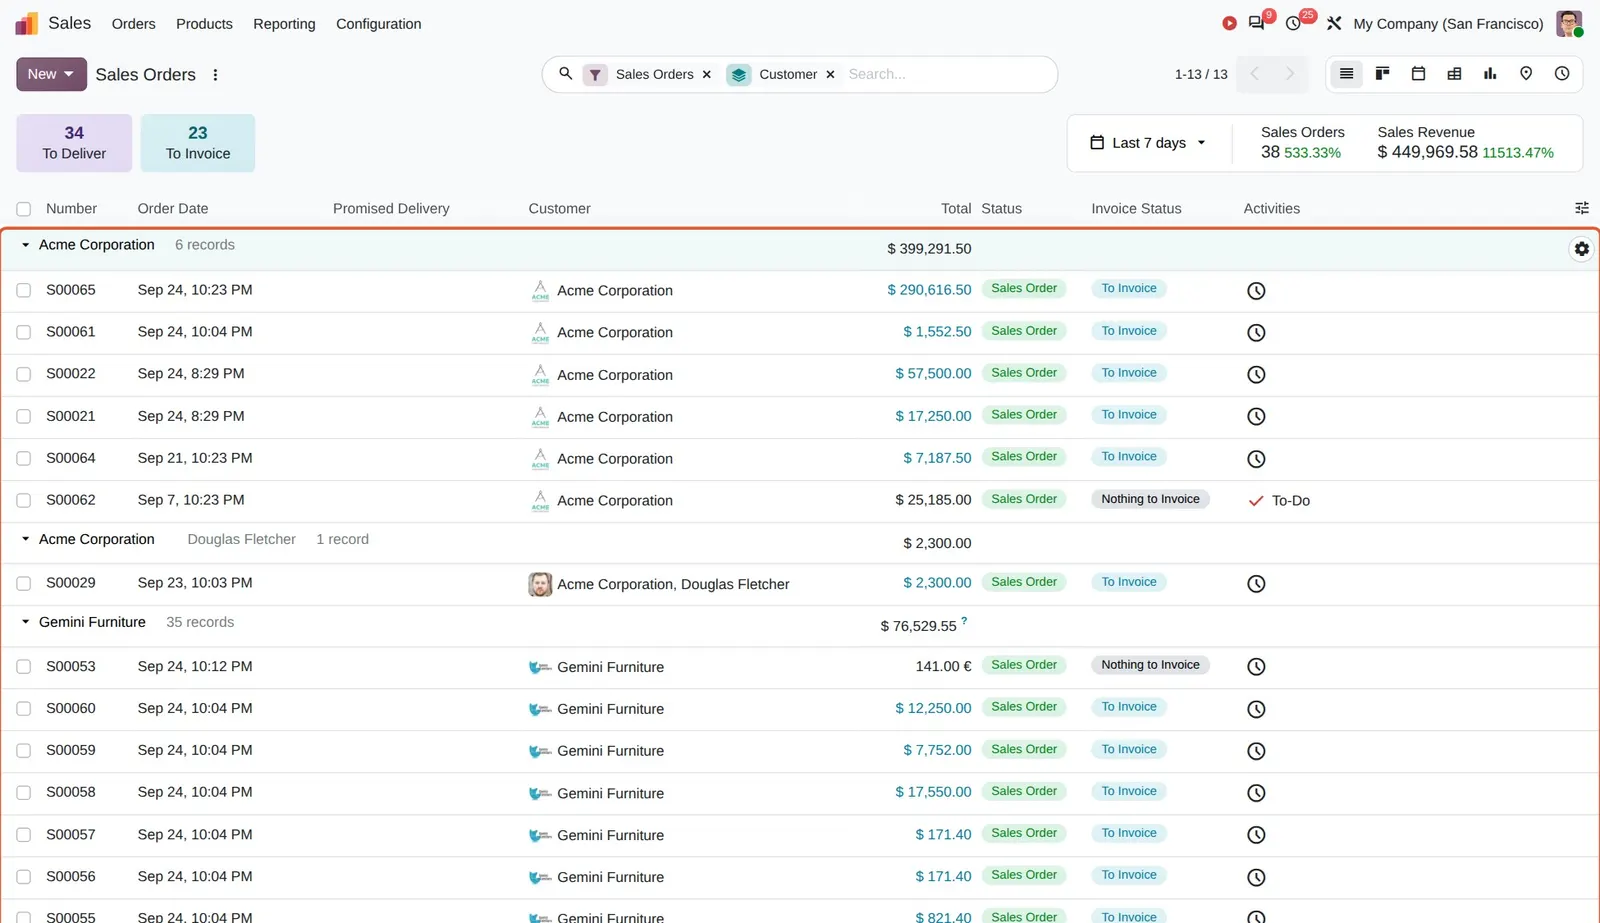
Task: Open activity clock for order S00061
Action: (1256, 333)
